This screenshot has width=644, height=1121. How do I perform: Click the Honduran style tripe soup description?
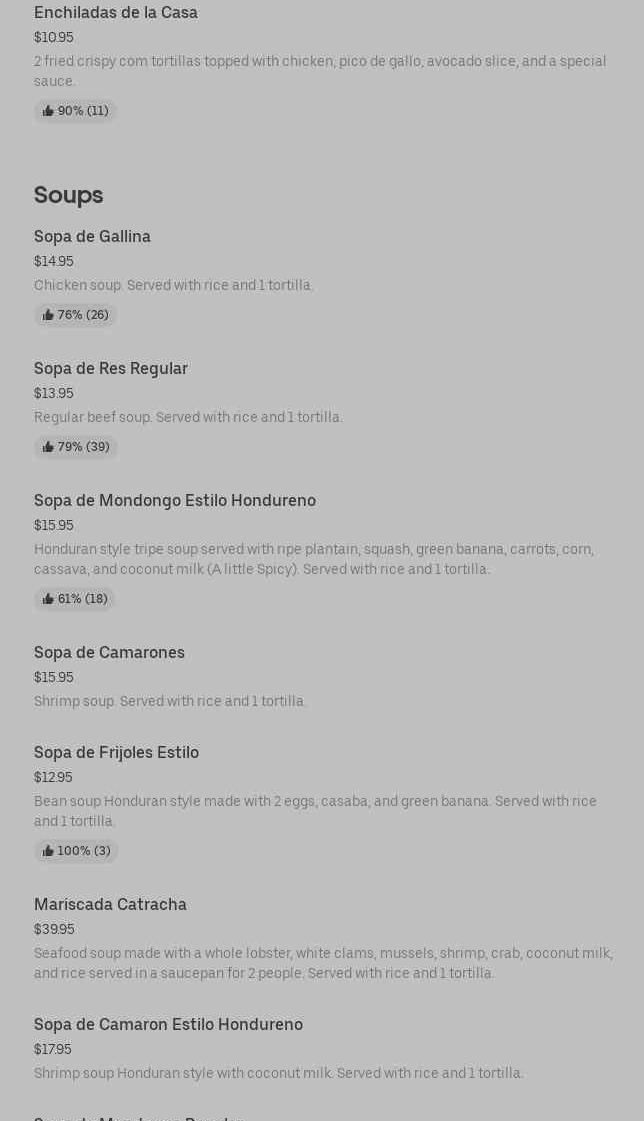point(313,559)
